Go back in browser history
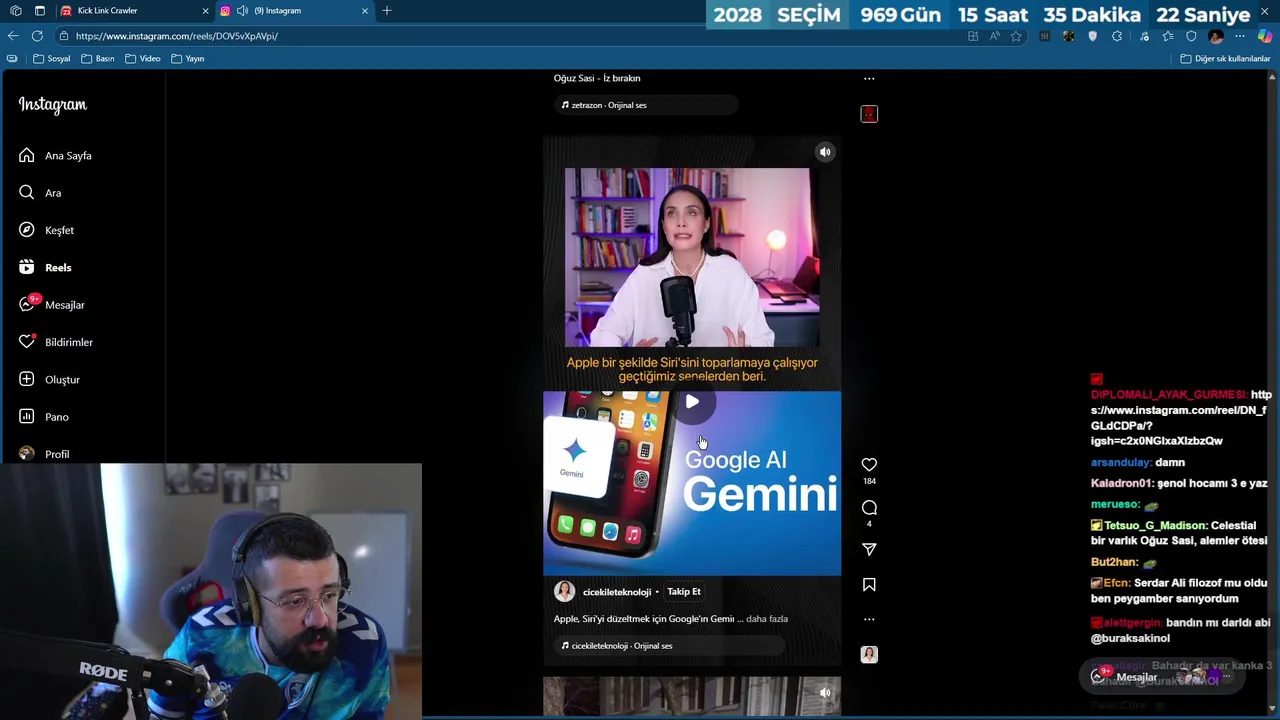Image resolution: width=1280 pixels, height=720 pixels. [13, 36]
